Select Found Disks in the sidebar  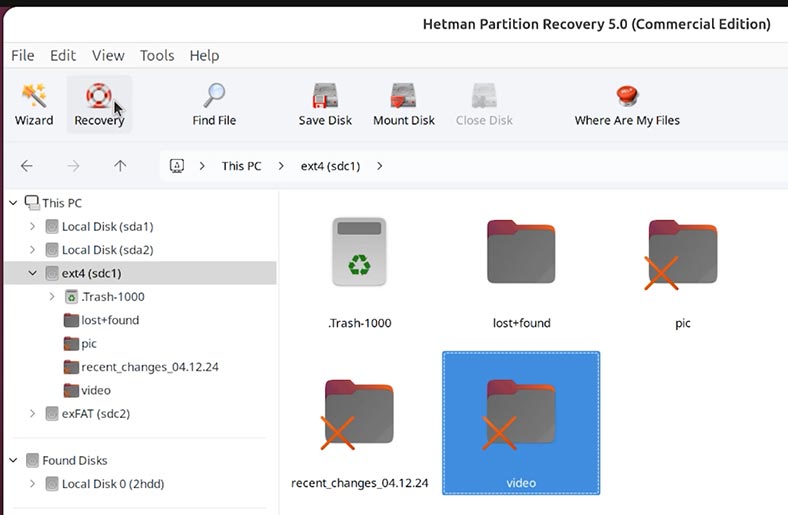74,460
